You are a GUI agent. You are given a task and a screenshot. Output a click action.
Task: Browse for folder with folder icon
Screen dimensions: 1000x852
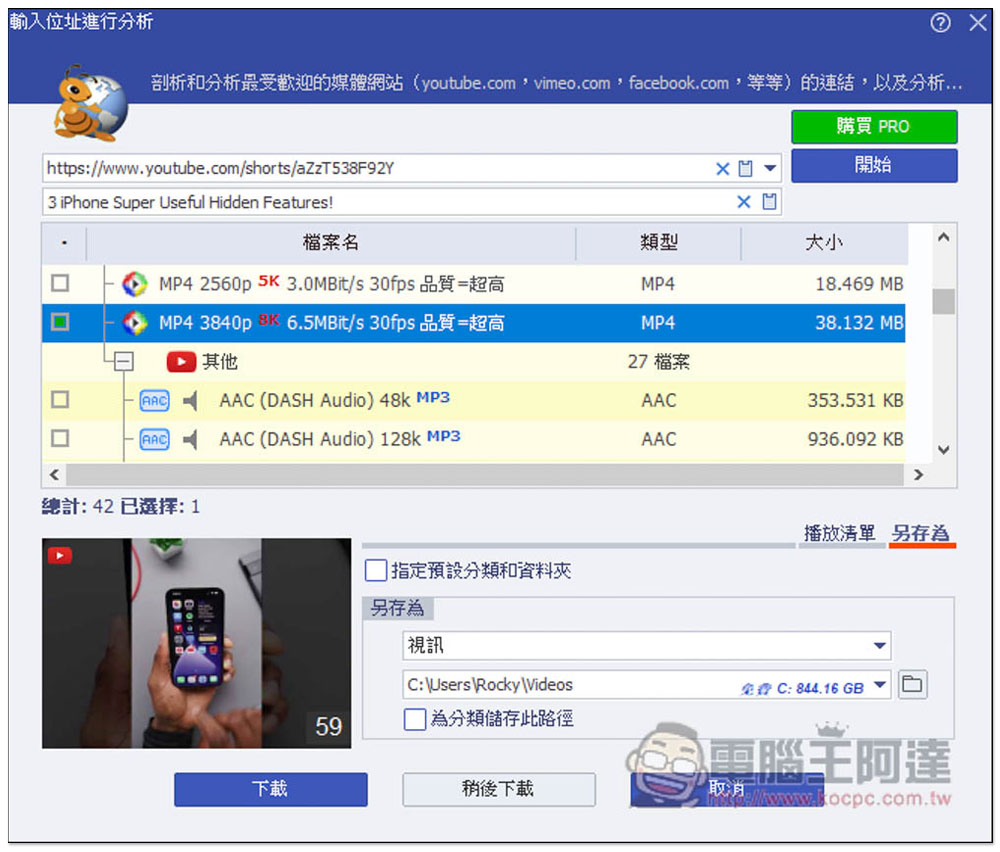(912, 684)
